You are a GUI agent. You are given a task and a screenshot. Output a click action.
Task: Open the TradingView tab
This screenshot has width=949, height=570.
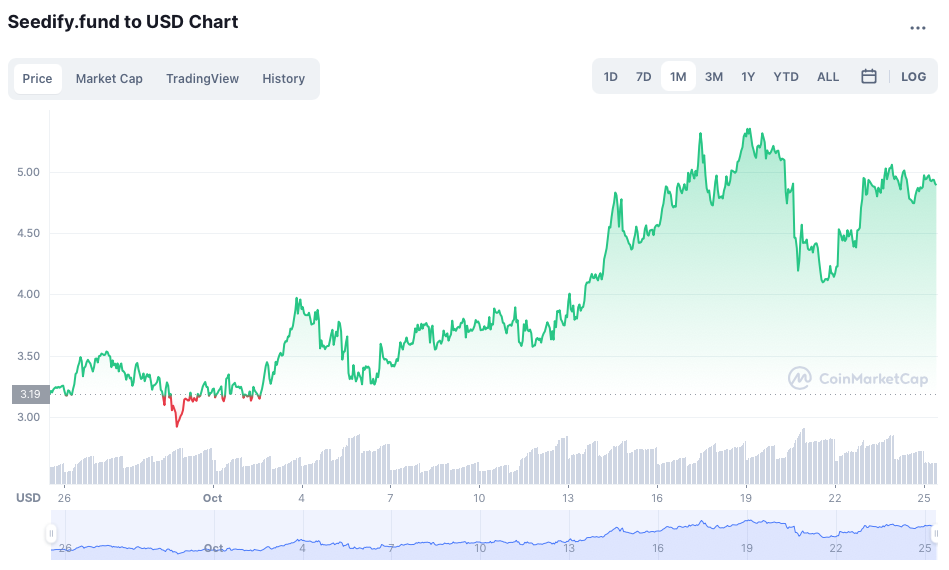pos(203,79)
